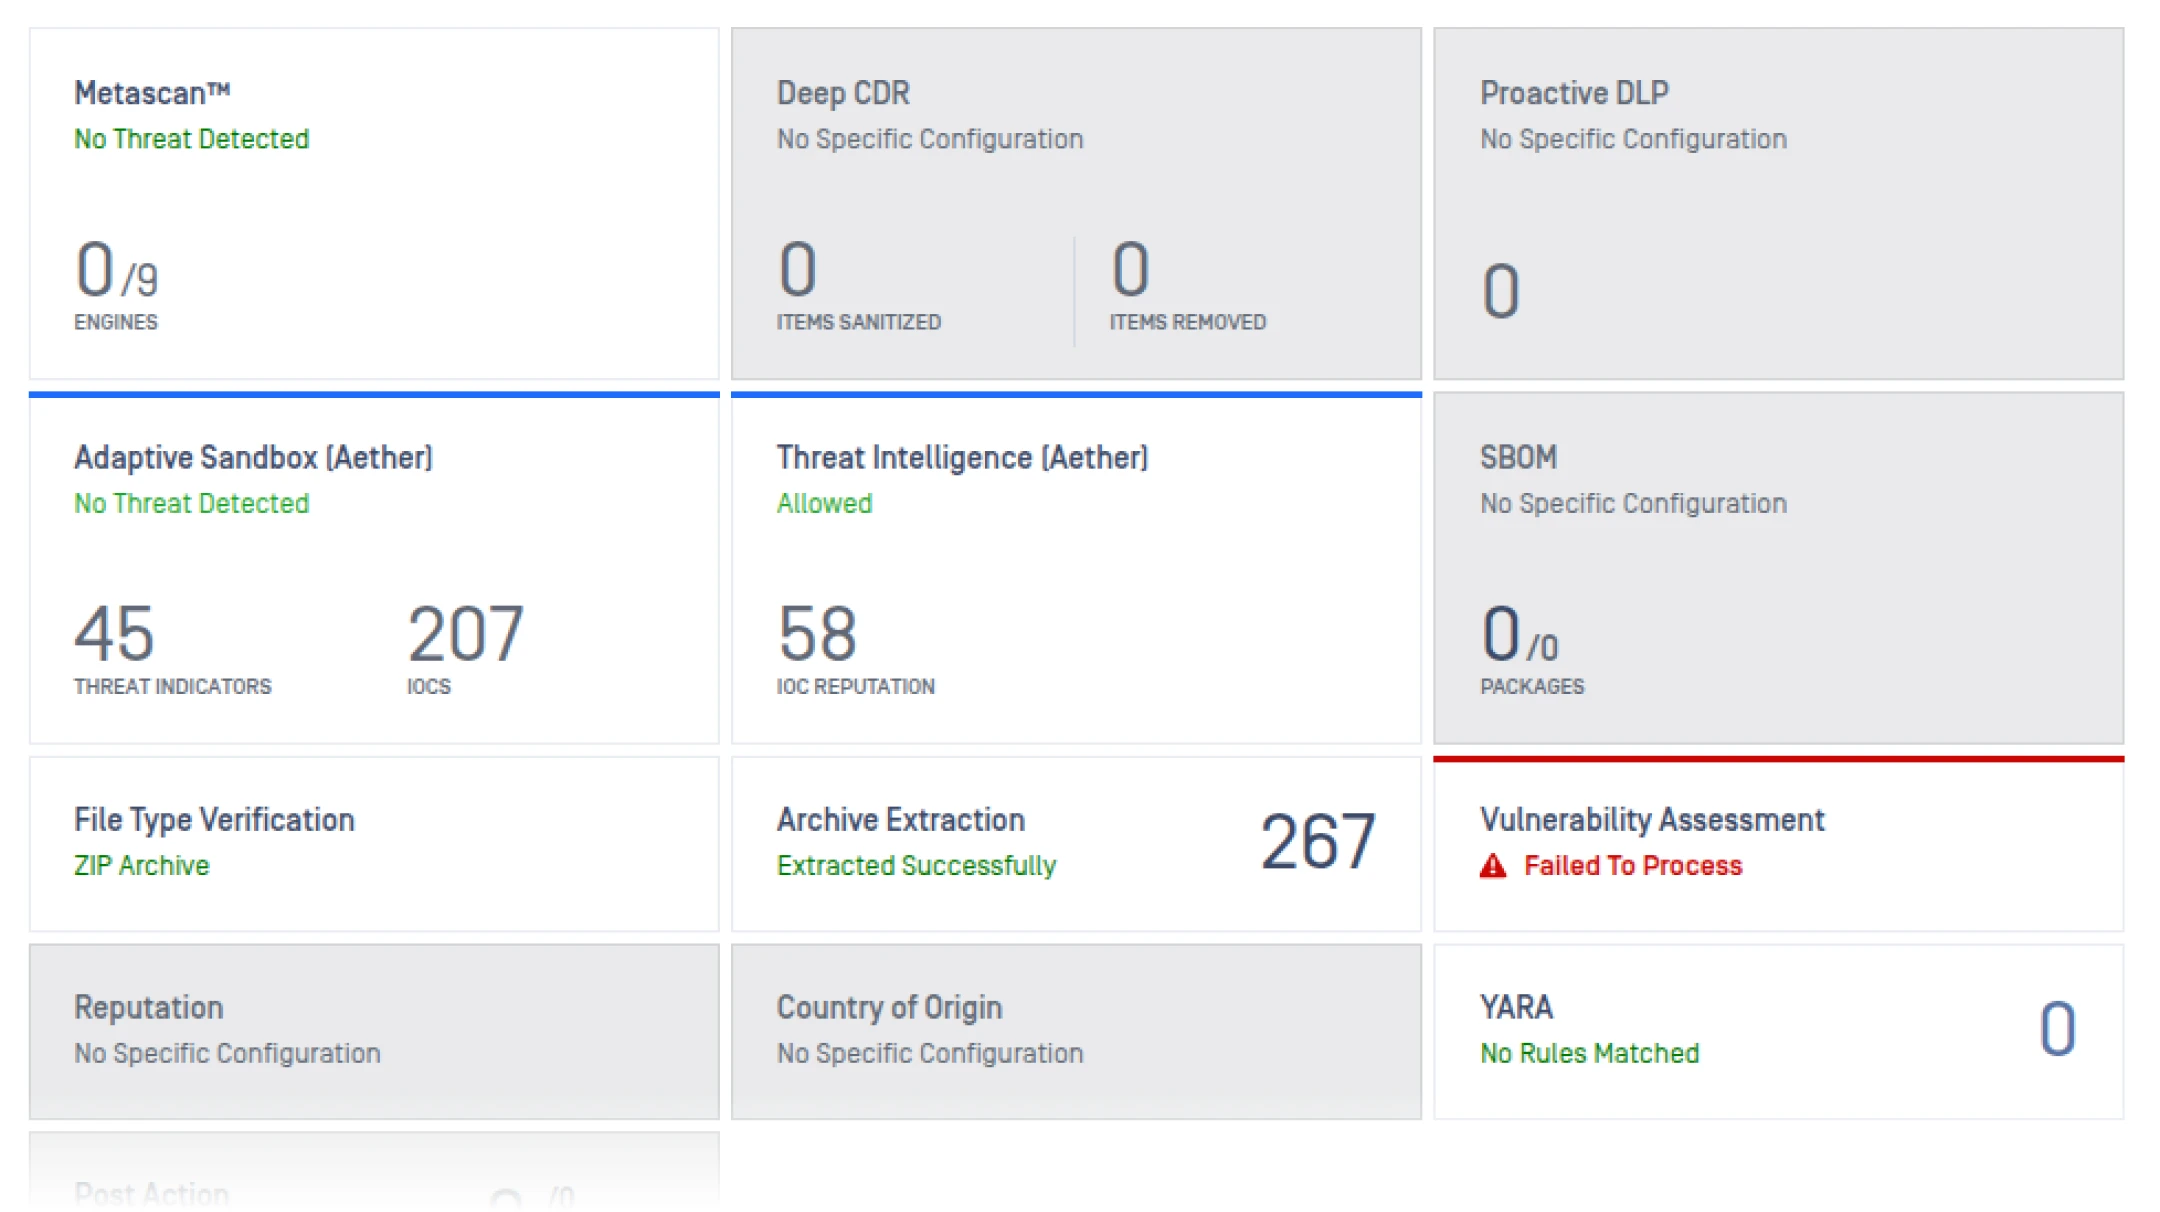This screenshot has height=1212, width=2160.
Task: Click the ZIP Archive file type label
Action: coord(142,866)
